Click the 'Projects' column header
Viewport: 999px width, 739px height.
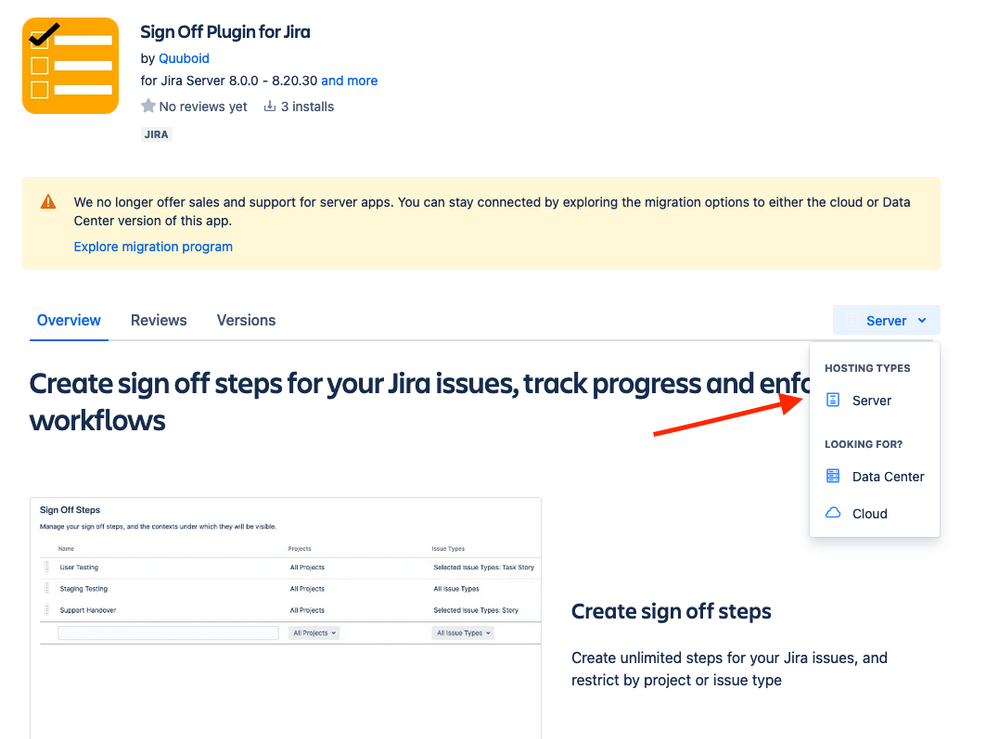coord(299,549)
